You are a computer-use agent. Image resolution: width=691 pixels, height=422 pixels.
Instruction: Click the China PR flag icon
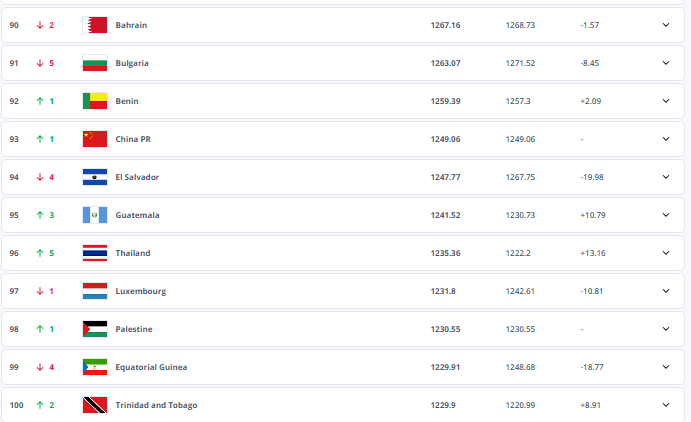(94, 139)
